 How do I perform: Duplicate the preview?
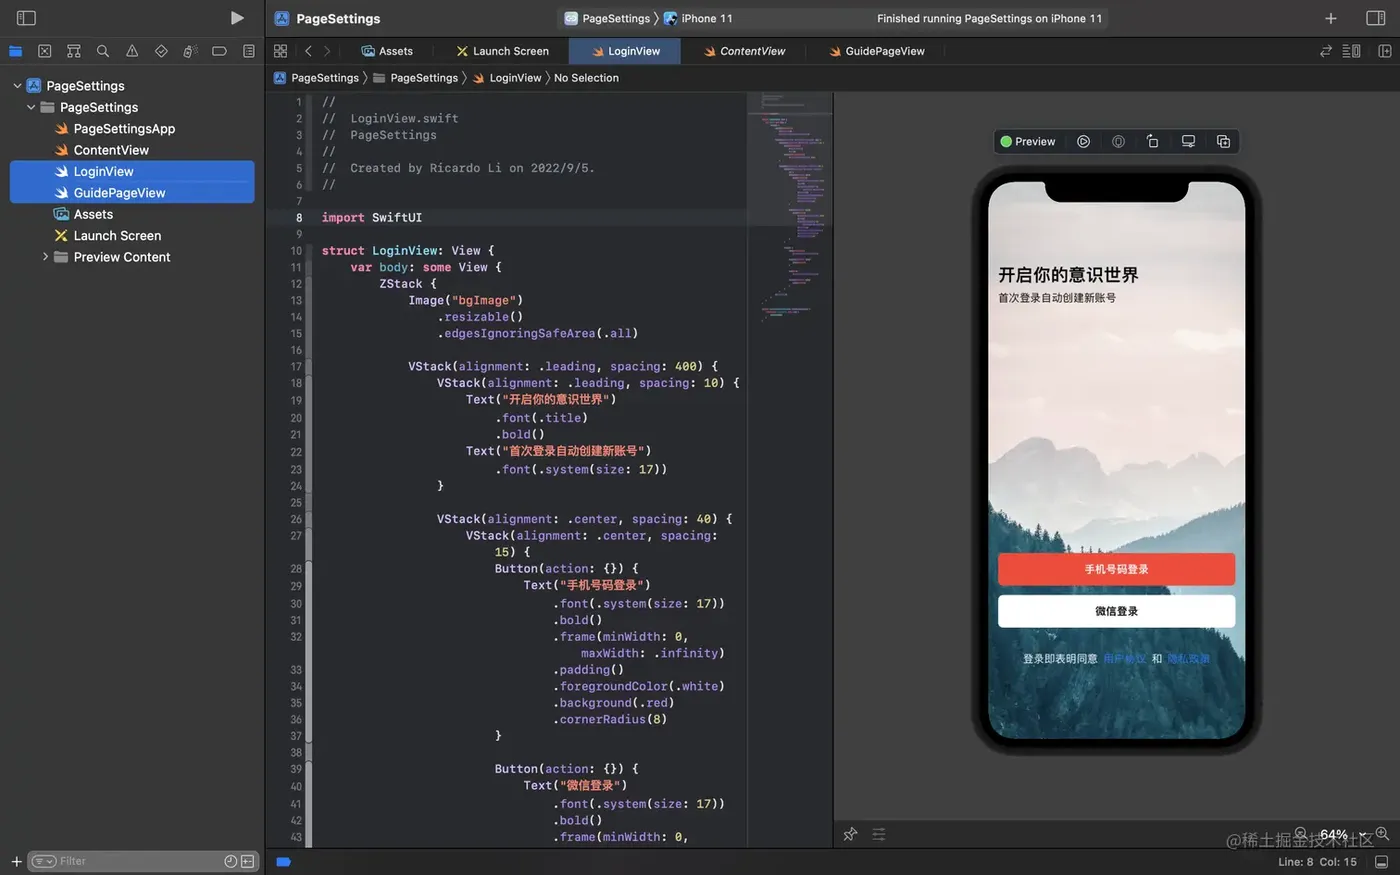click(x=1223, y=142)
